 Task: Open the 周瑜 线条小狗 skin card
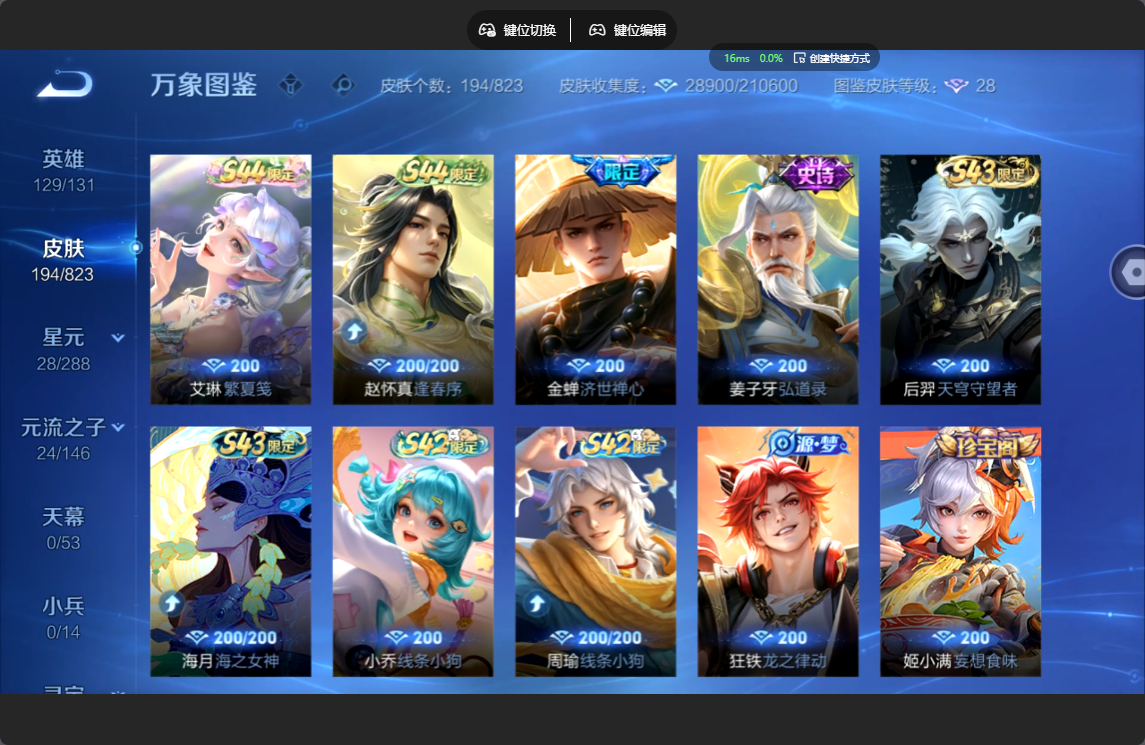pyautogui.click(x=596, y=551)
